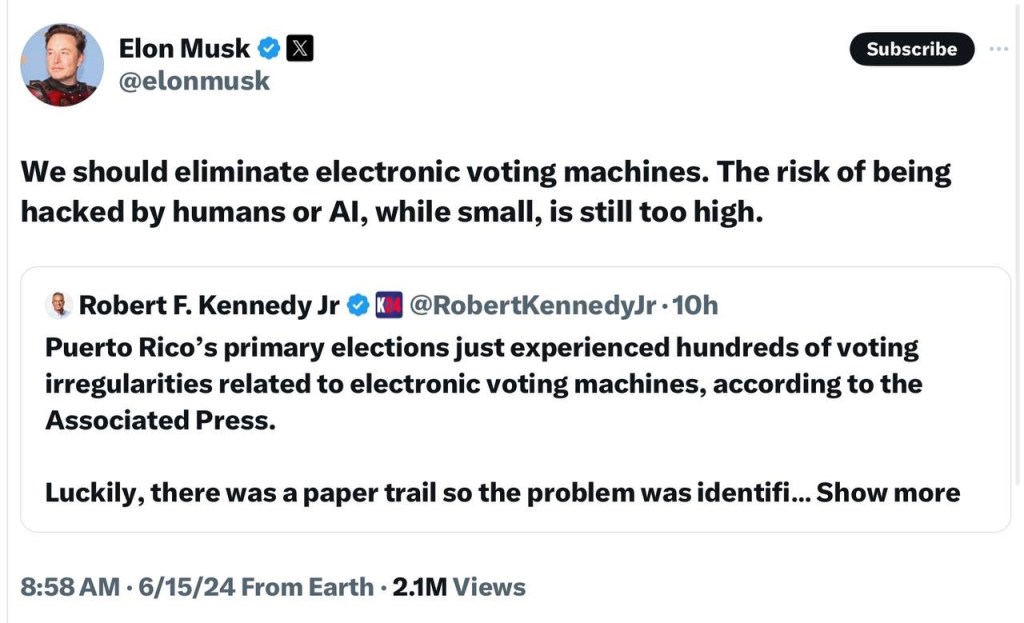The height and width of the screenshot is (623, 1024).
Task: Click the 8:58 AM post timestamp
Action: coord(69,587)
